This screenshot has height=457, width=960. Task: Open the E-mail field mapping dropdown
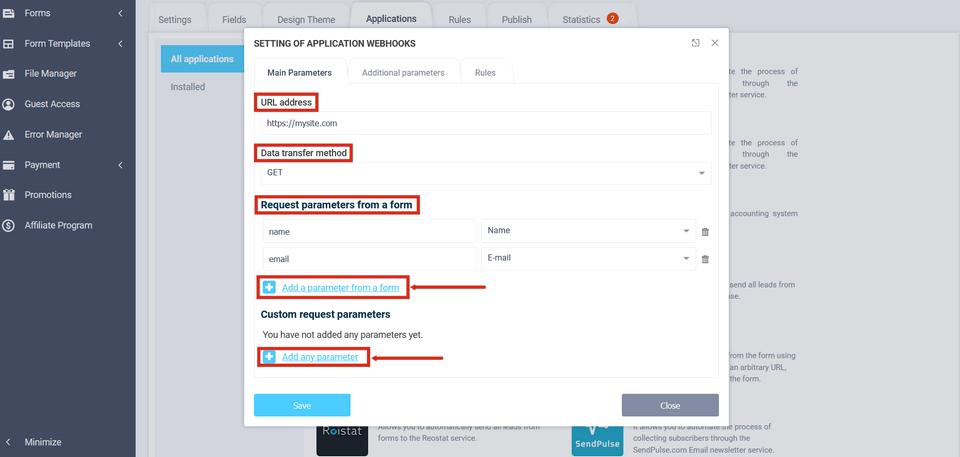click(587, 259)
